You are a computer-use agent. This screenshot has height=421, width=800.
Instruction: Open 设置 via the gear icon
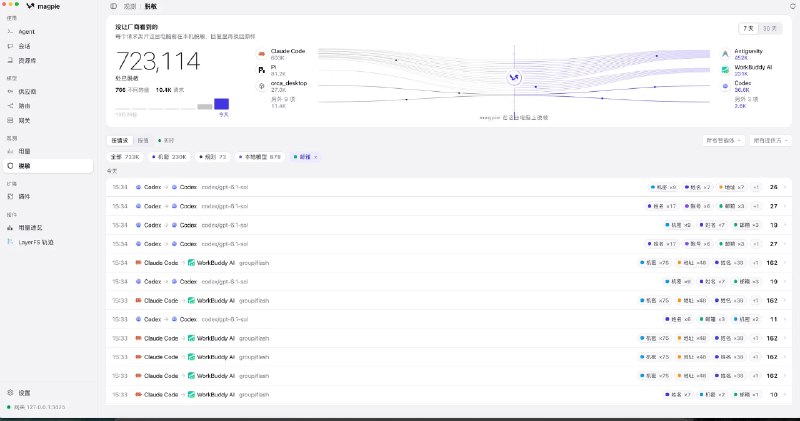(x=10, y=393)
